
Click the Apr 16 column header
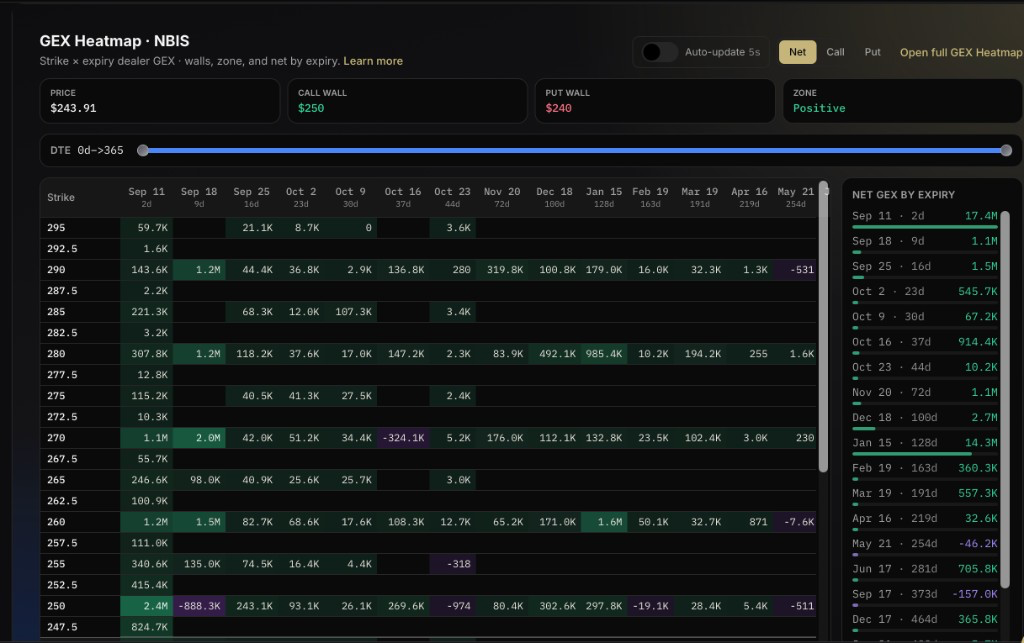(x=749, y=197)
